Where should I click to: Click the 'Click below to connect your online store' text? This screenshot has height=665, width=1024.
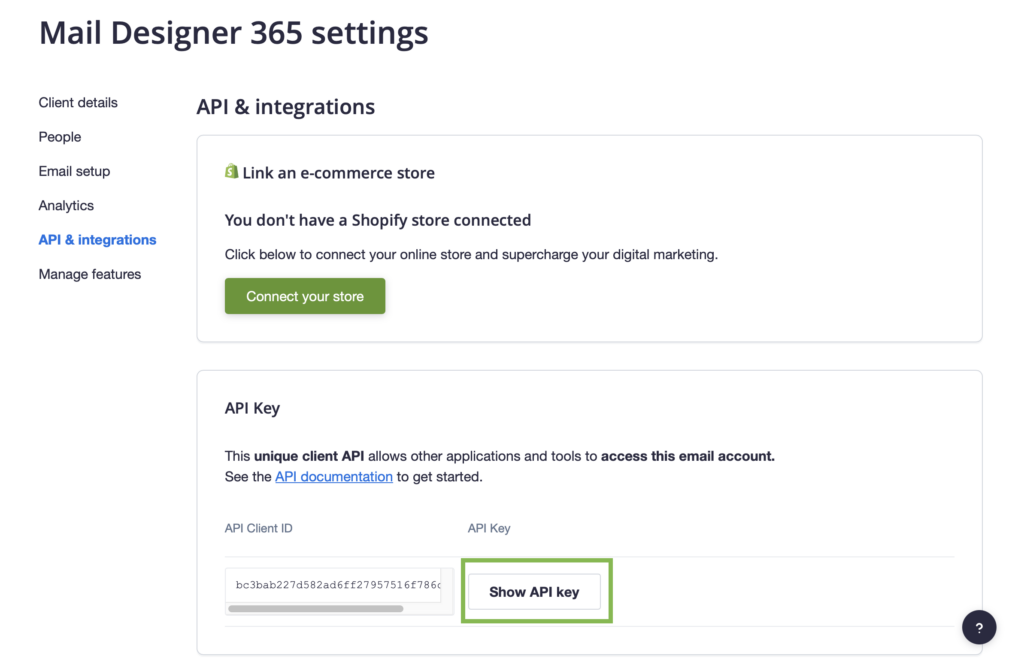[471, 255]
